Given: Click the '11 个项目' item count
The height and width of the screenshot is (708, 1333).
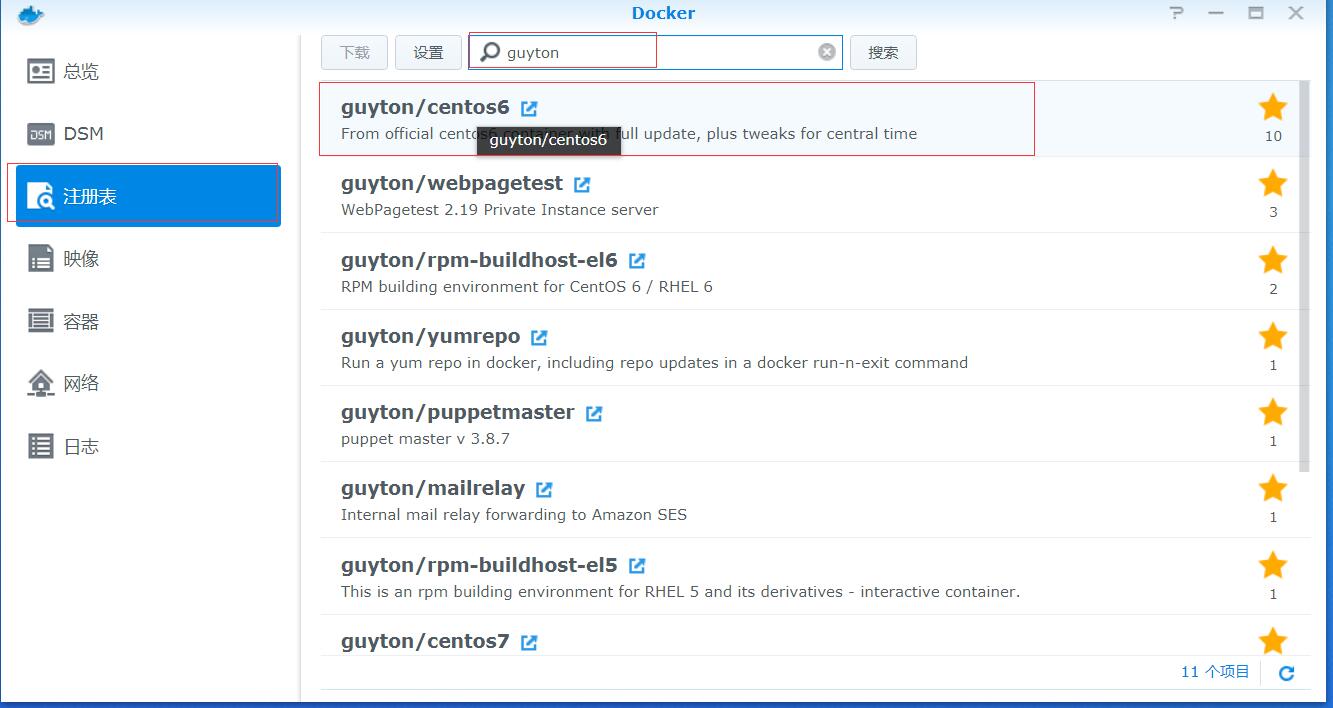Looking at the screenshot, I should (x=1215, y=672).
